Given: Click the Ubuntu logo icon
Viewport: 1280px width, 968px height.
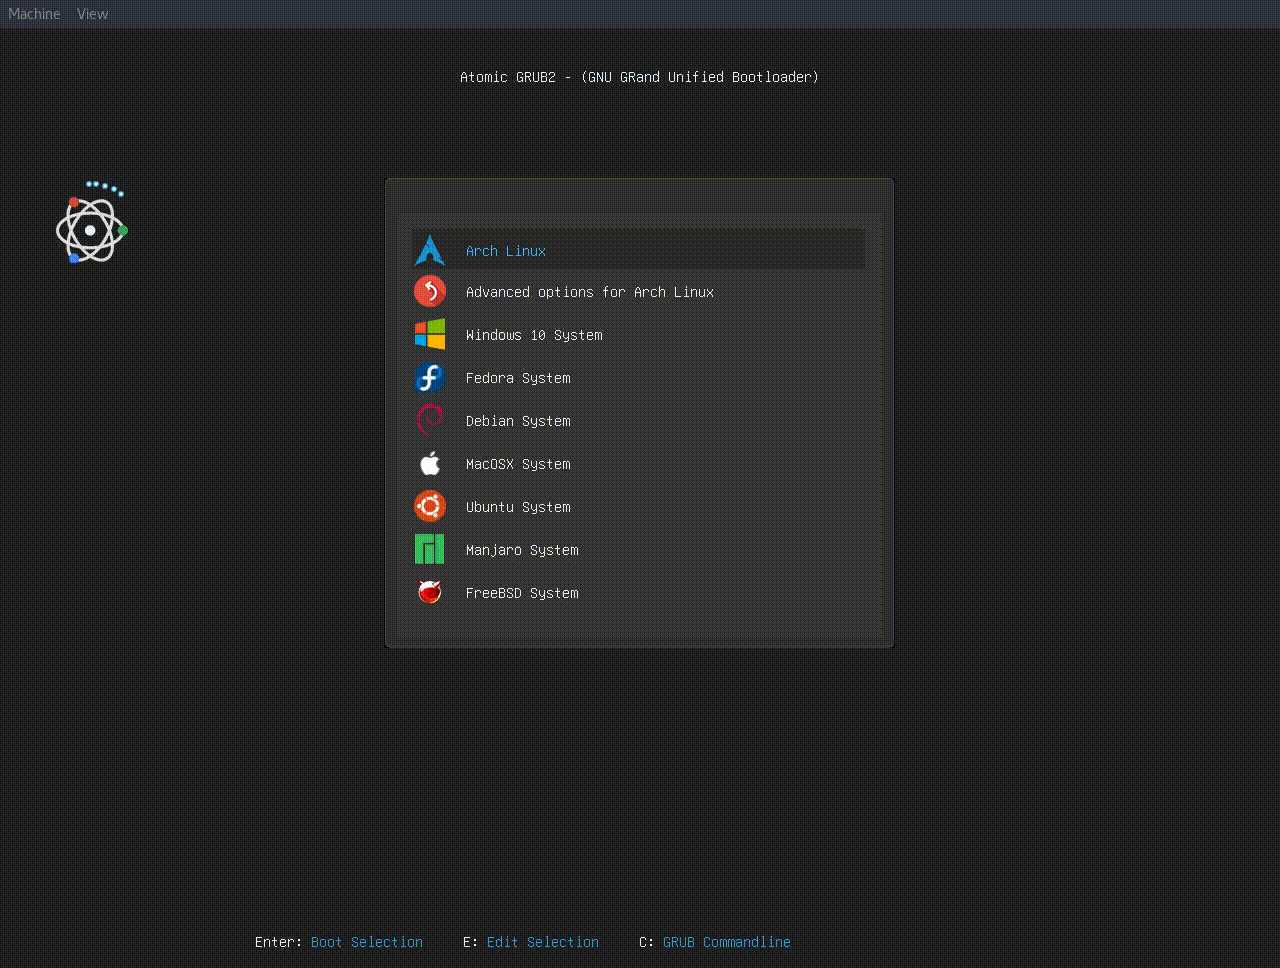Looking at the screenshot, I should 429,506.
